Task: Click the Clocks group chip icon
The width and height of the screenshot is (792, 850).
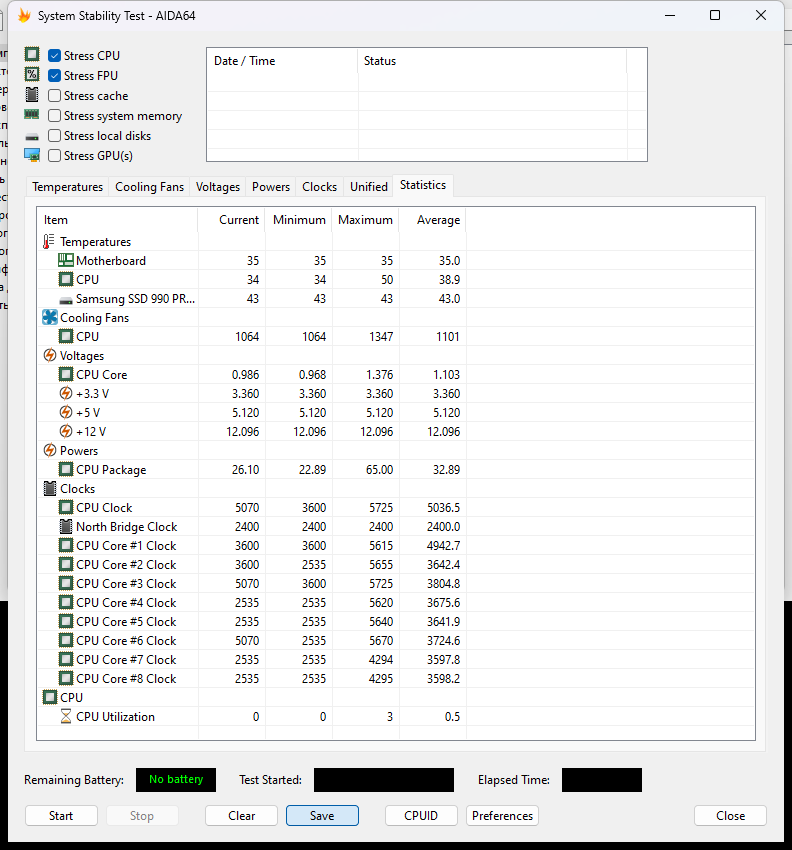Action: (x=50, y=489)
